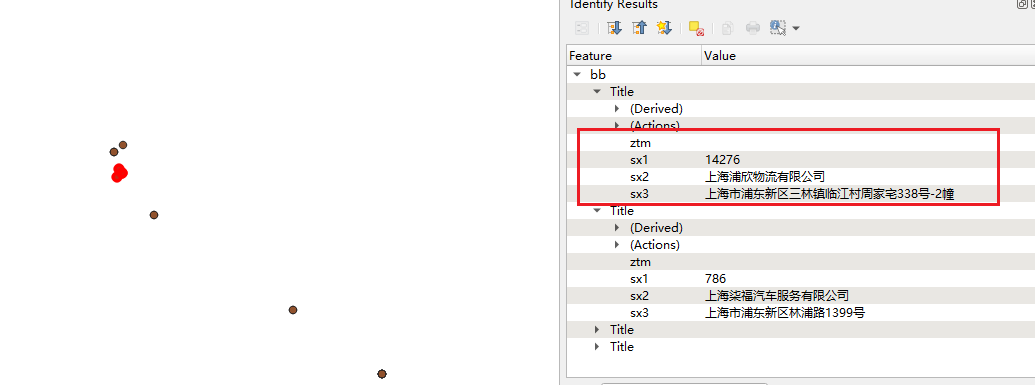Screen dimensions: 1035x385
Task: Click the Expand Tree icon
Action: point(615,28)
